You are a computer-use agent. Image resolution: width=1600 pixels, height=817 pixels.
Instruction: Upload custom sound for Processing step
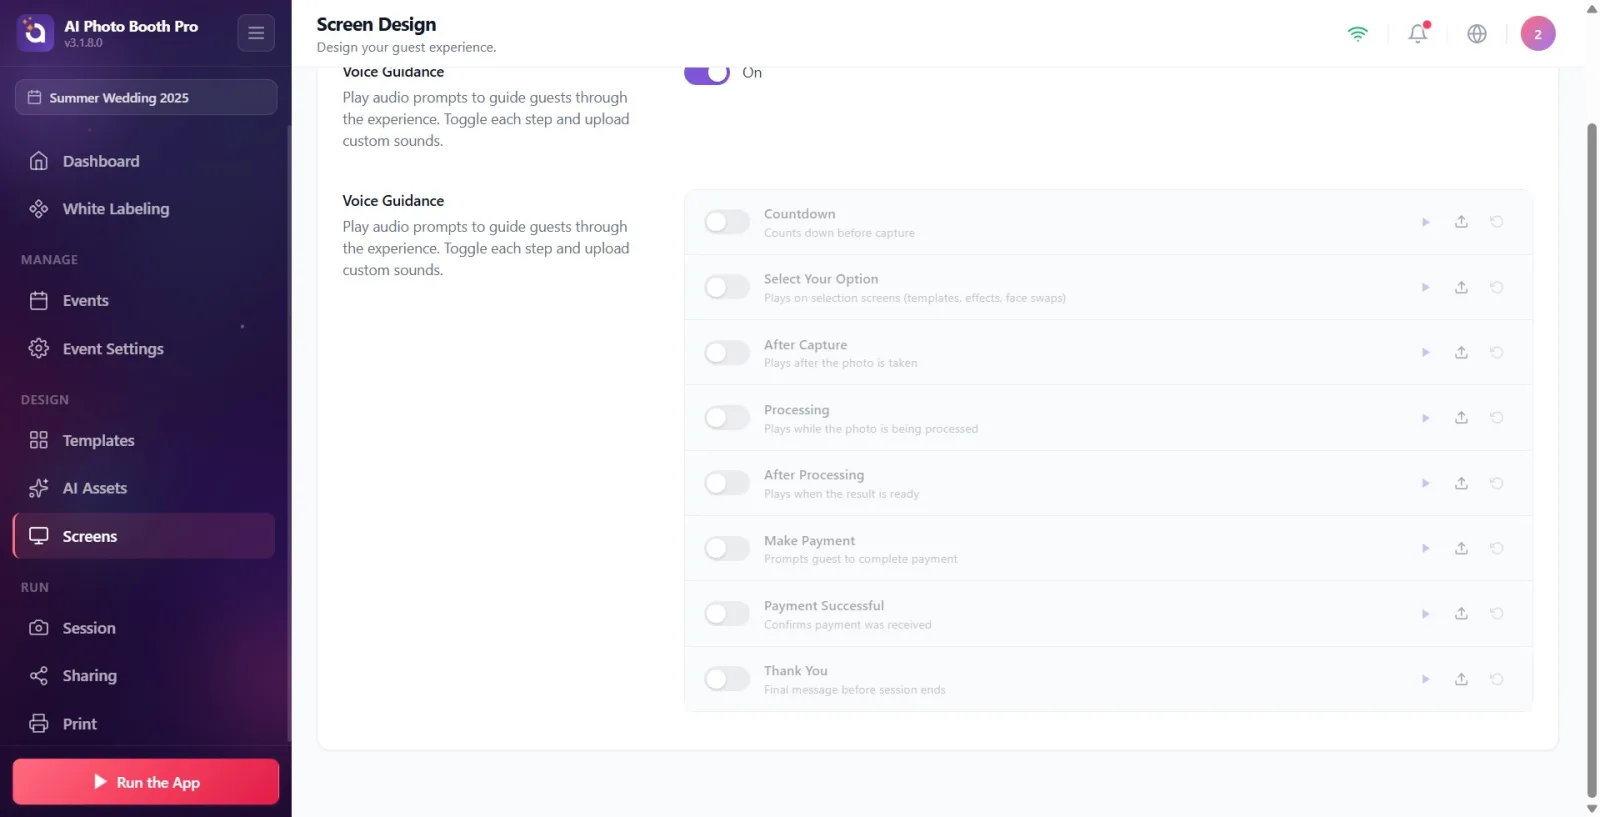click(x=1461, y=418)
